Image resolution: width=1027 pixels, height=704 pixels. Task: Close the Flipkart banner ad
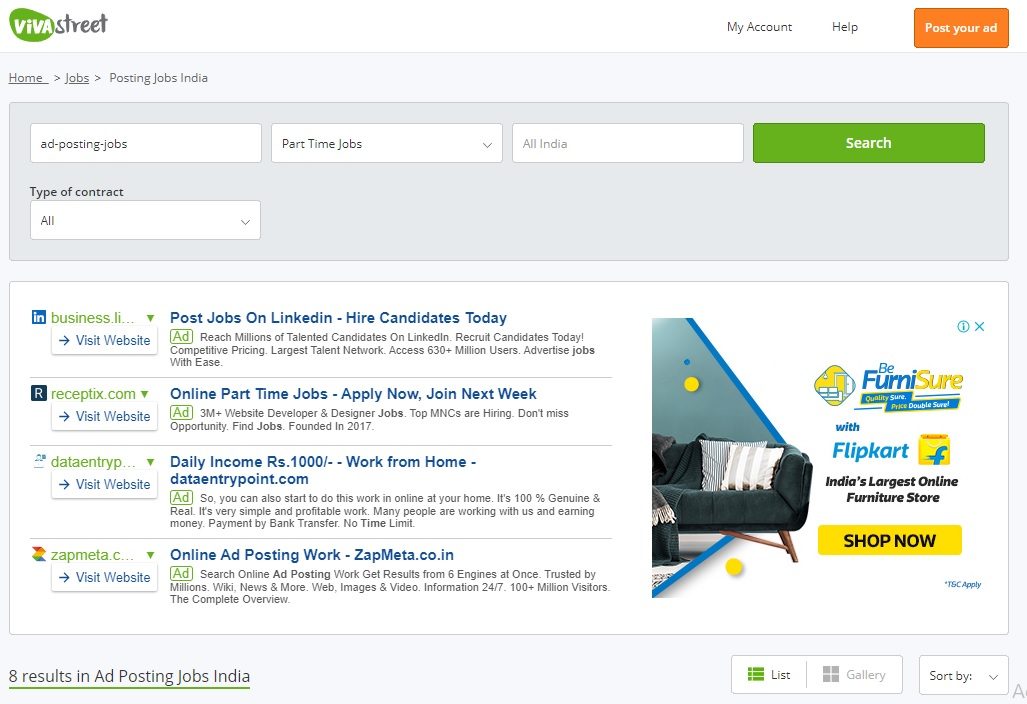click(979, 326)
